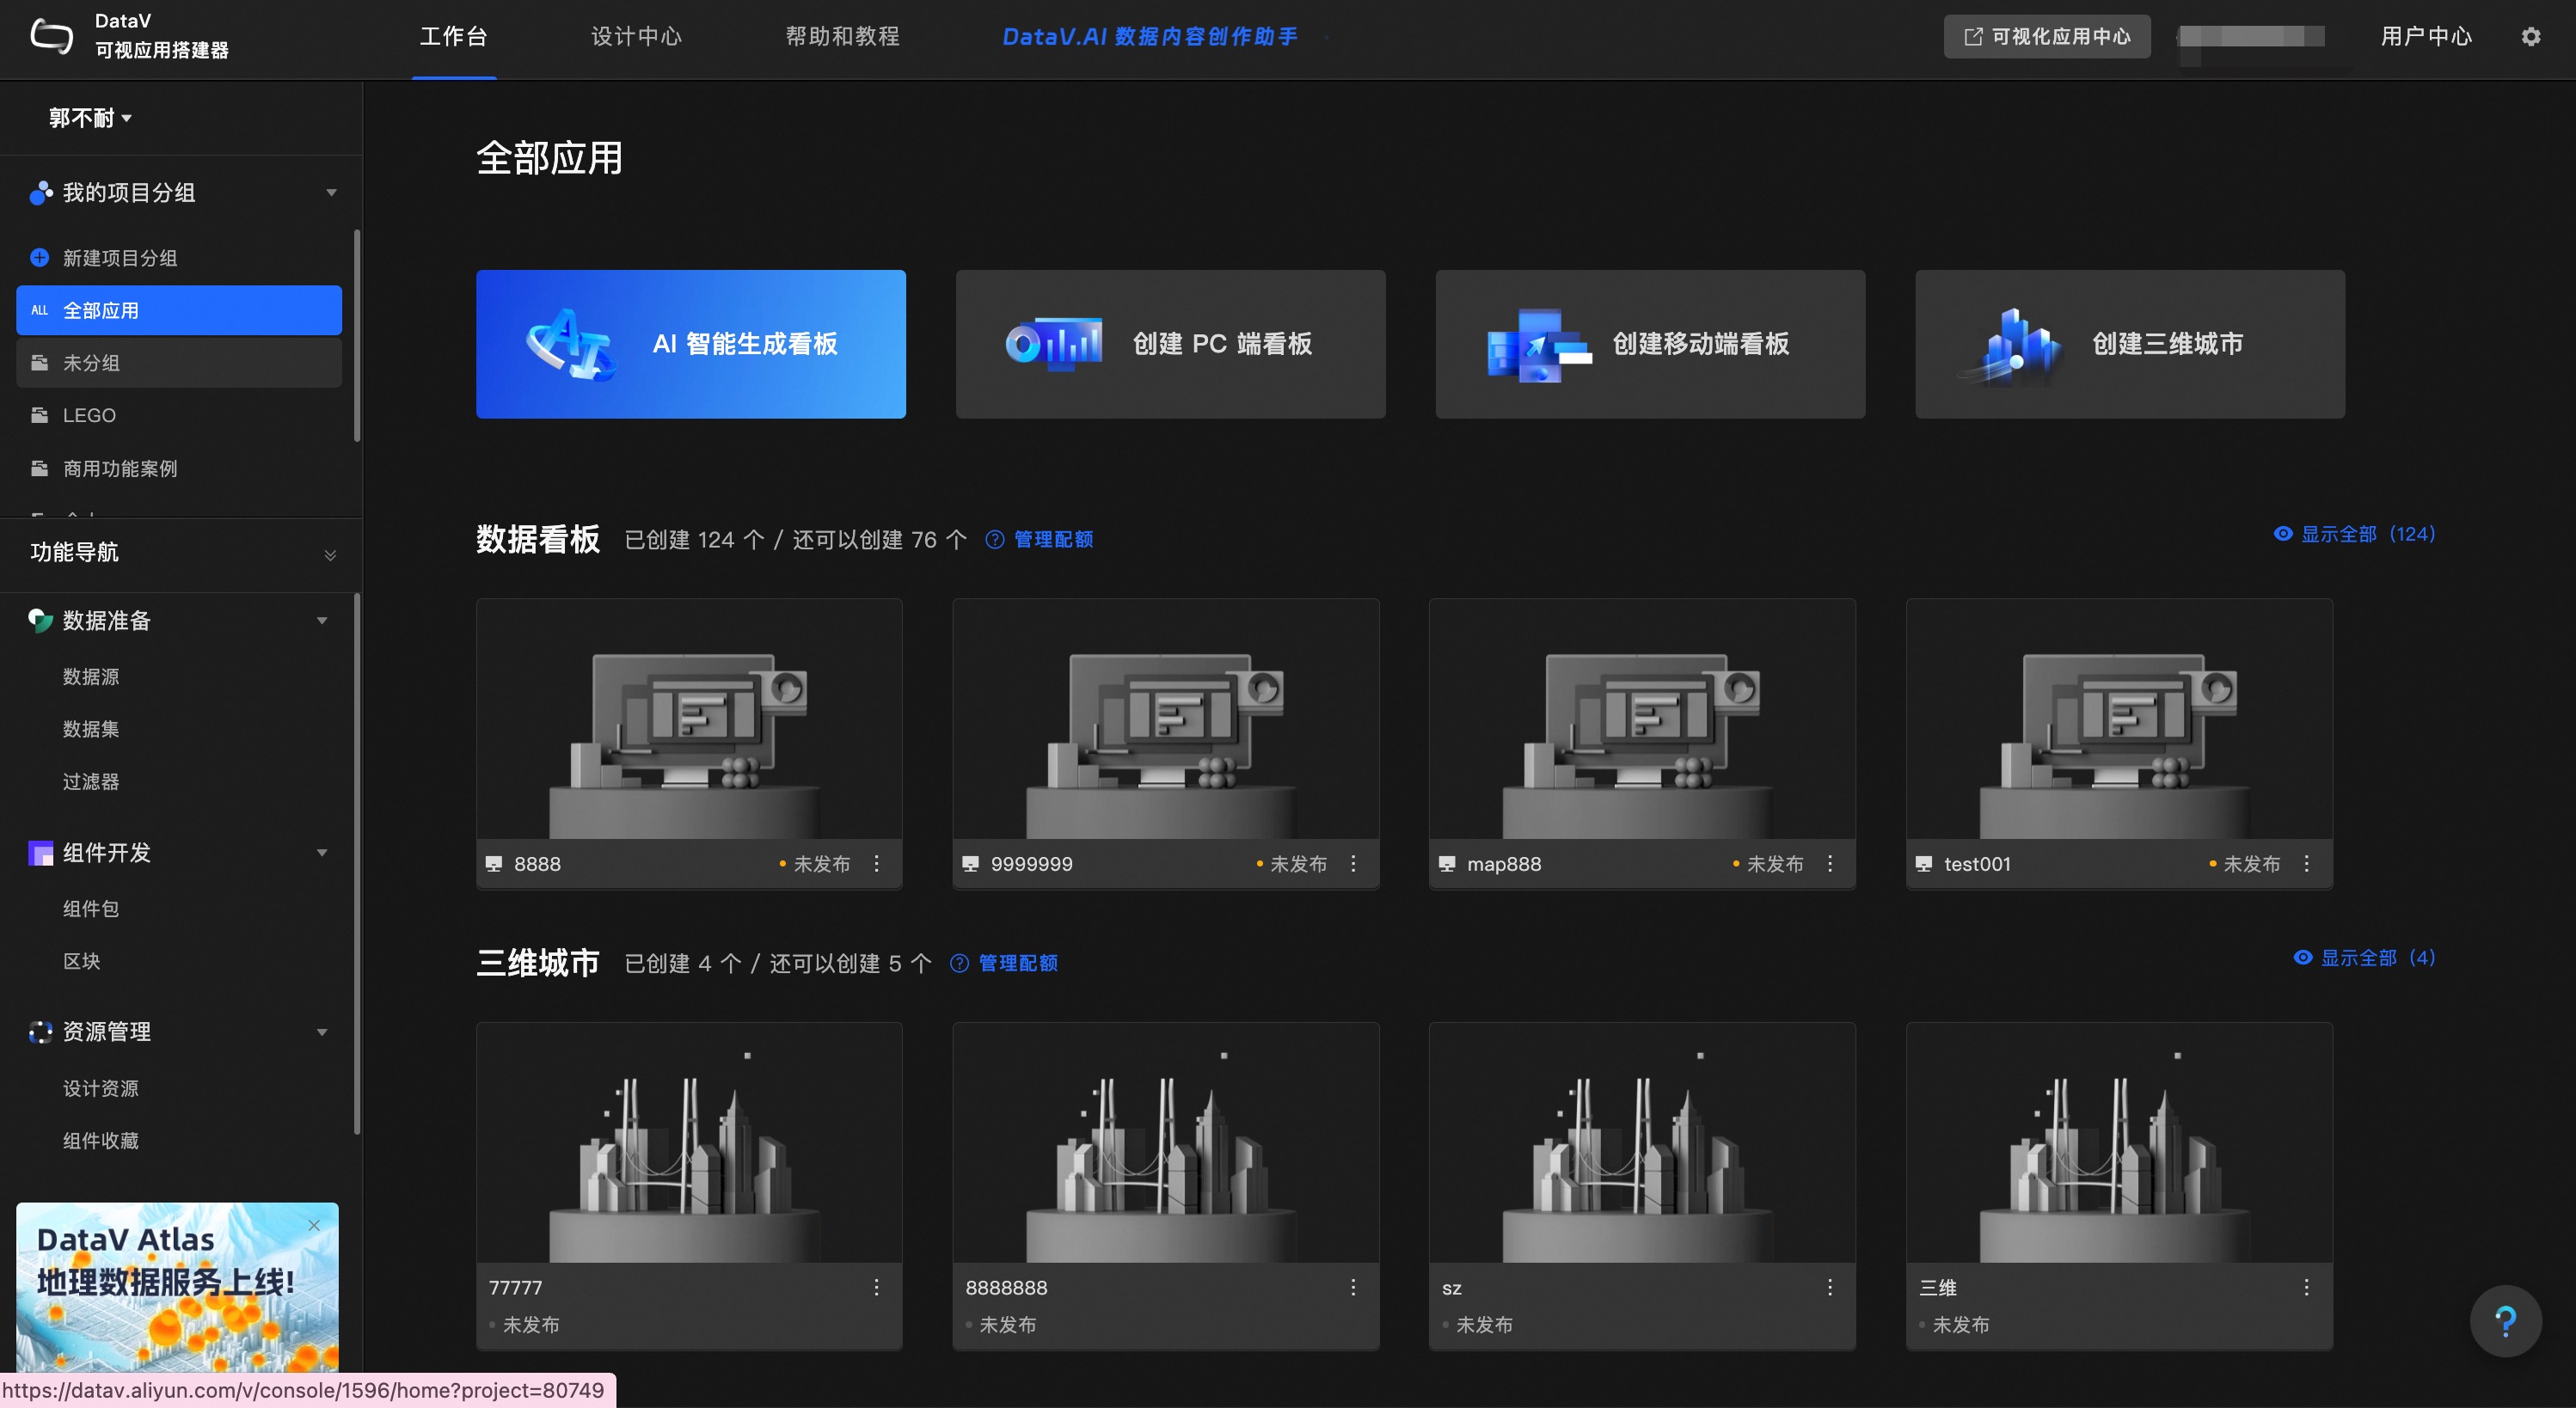Click the three-dot menu on 77777 city card

coord(876,1287)
